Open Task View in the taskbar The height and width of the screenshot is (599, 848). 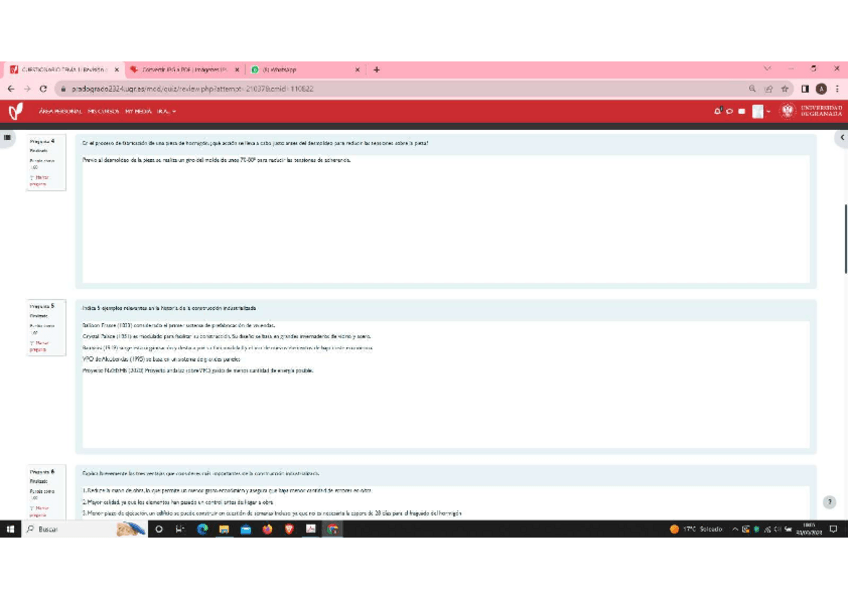(180, 529)
